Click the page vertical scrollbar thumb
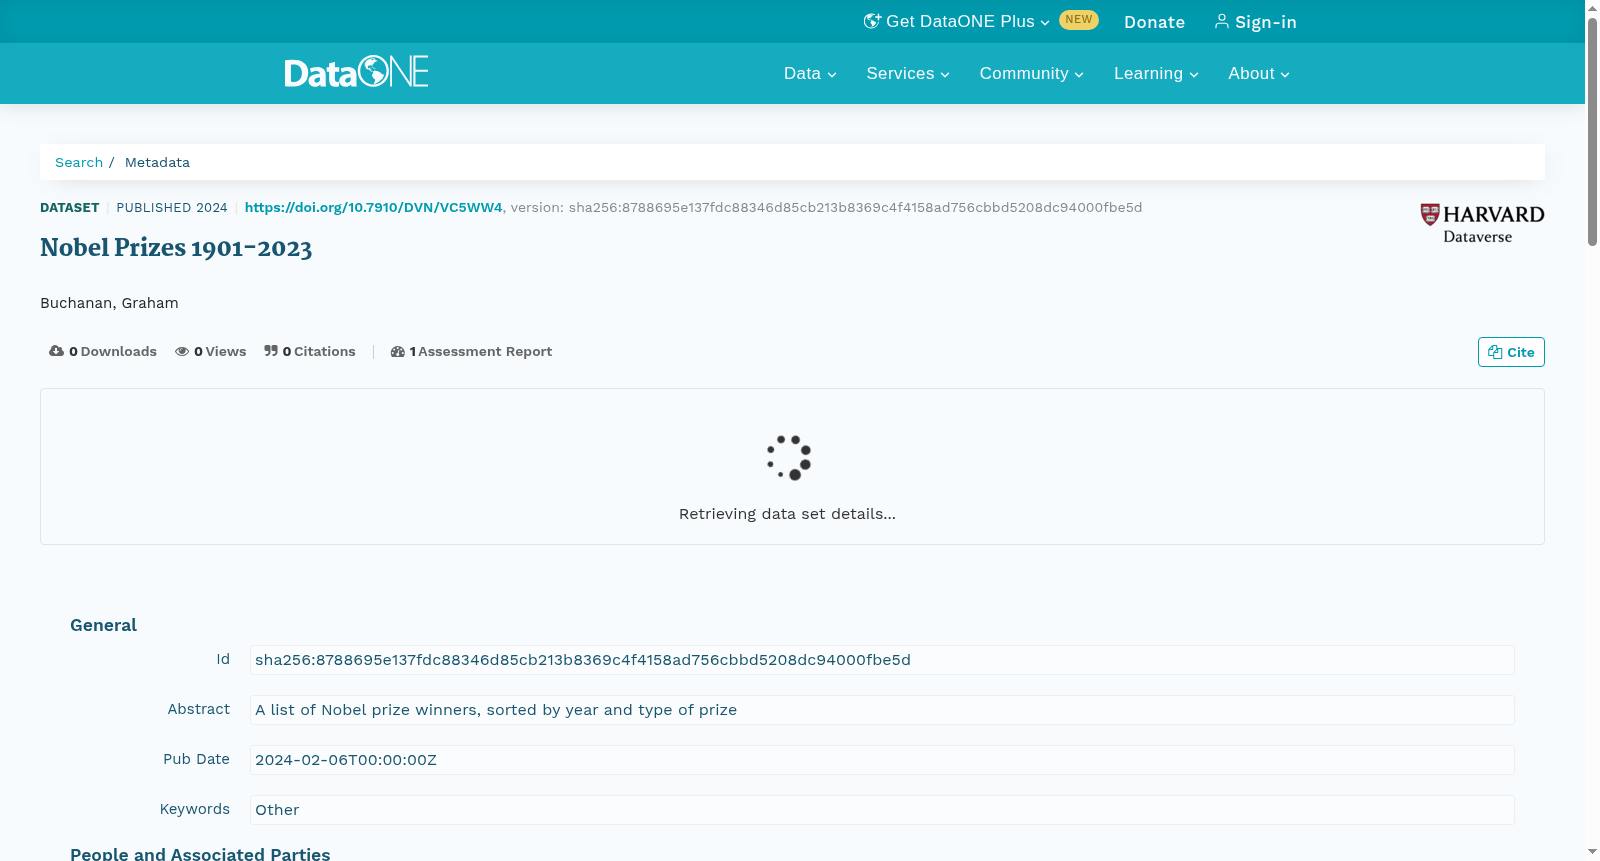This screenshot has height=861, width=1600. 1592,130
